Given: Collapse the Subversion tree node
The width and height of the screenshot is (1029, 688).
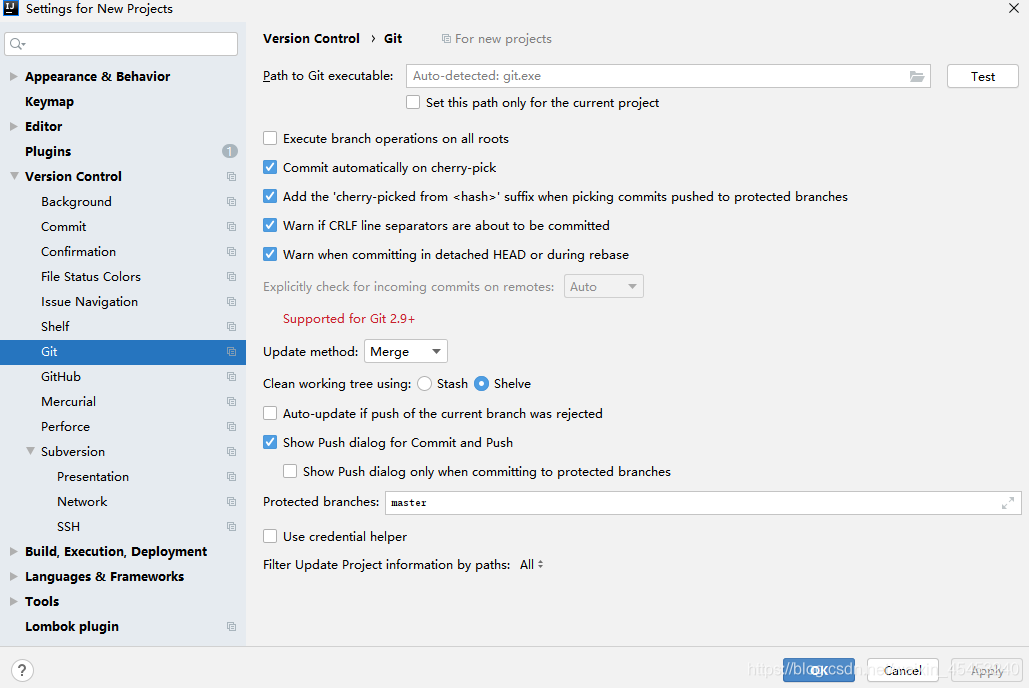Looking at the screenshot, I should 30,452.
